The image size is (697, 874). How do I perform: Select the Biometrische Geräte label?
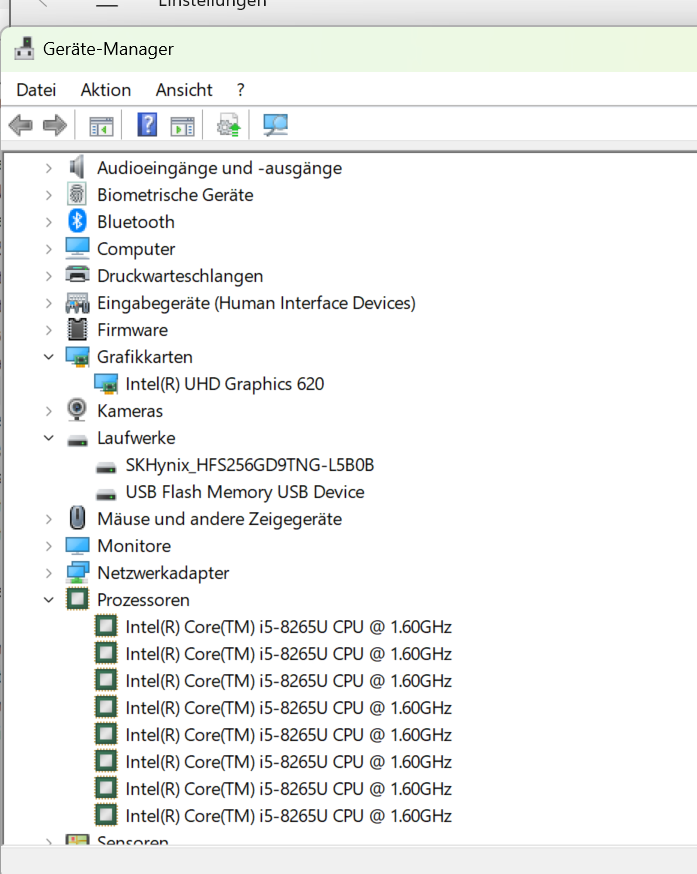[175, 195]
